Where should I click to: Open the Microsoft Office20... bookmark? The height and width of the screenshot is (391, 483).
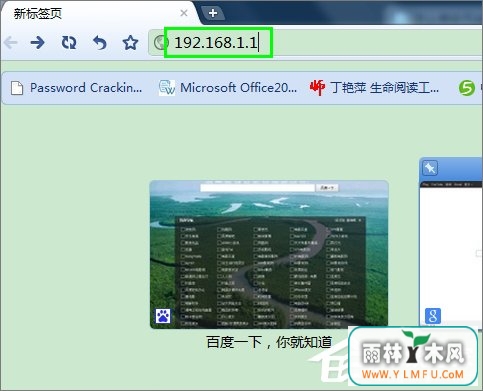(228, 88)
